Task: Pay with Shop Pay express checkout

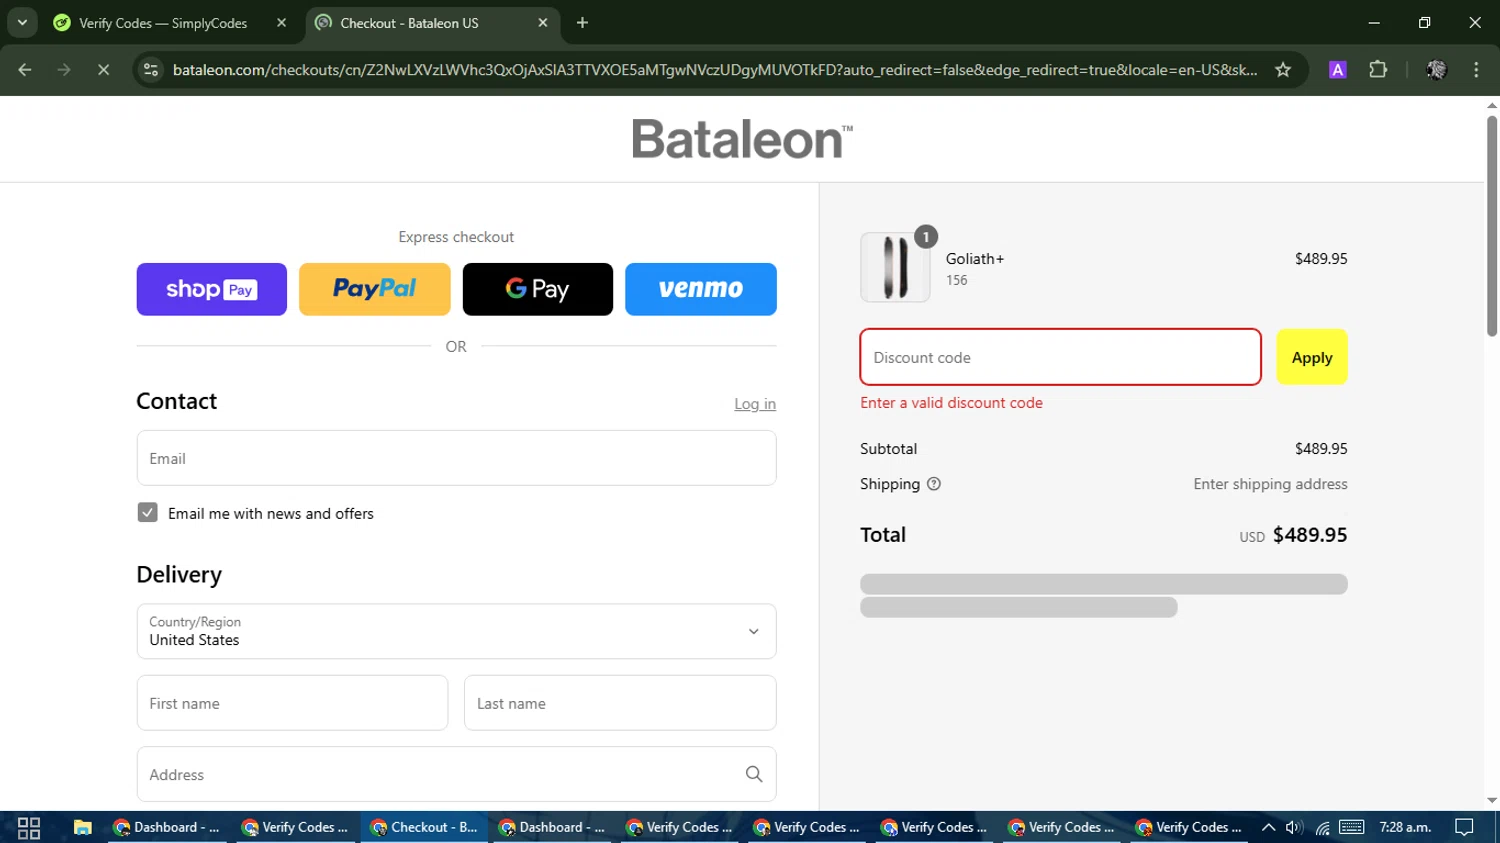Action: 212,289
